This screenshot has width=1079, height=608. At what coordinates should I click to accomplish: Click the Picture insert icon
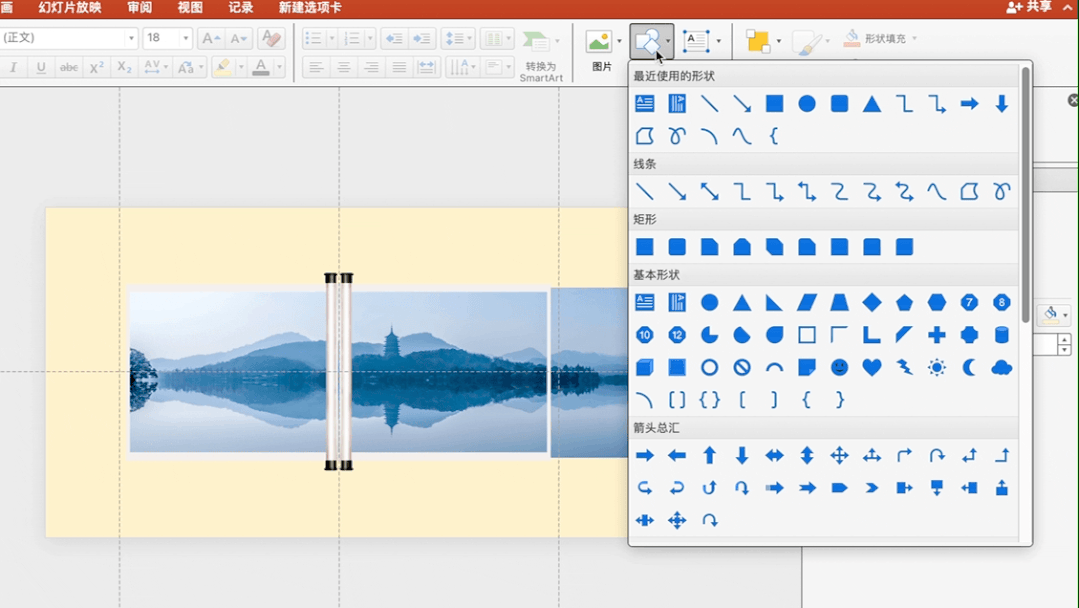599,42
